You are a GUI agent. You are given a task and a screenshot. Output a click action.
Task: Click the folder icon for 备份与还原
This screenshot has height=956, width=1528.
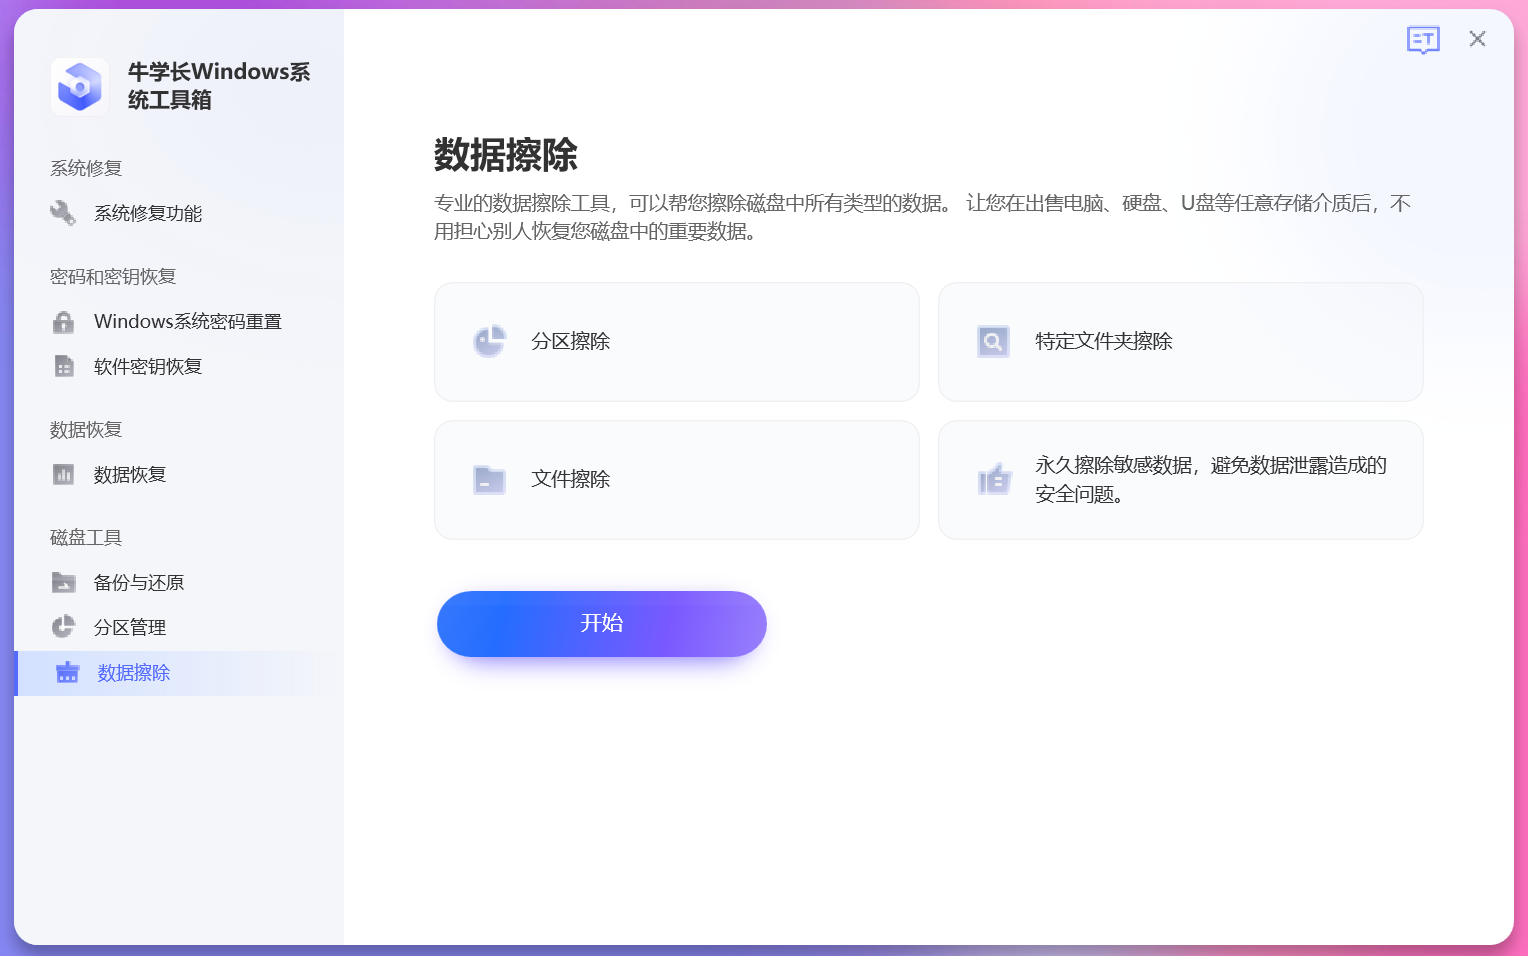(x=63, y=582)
